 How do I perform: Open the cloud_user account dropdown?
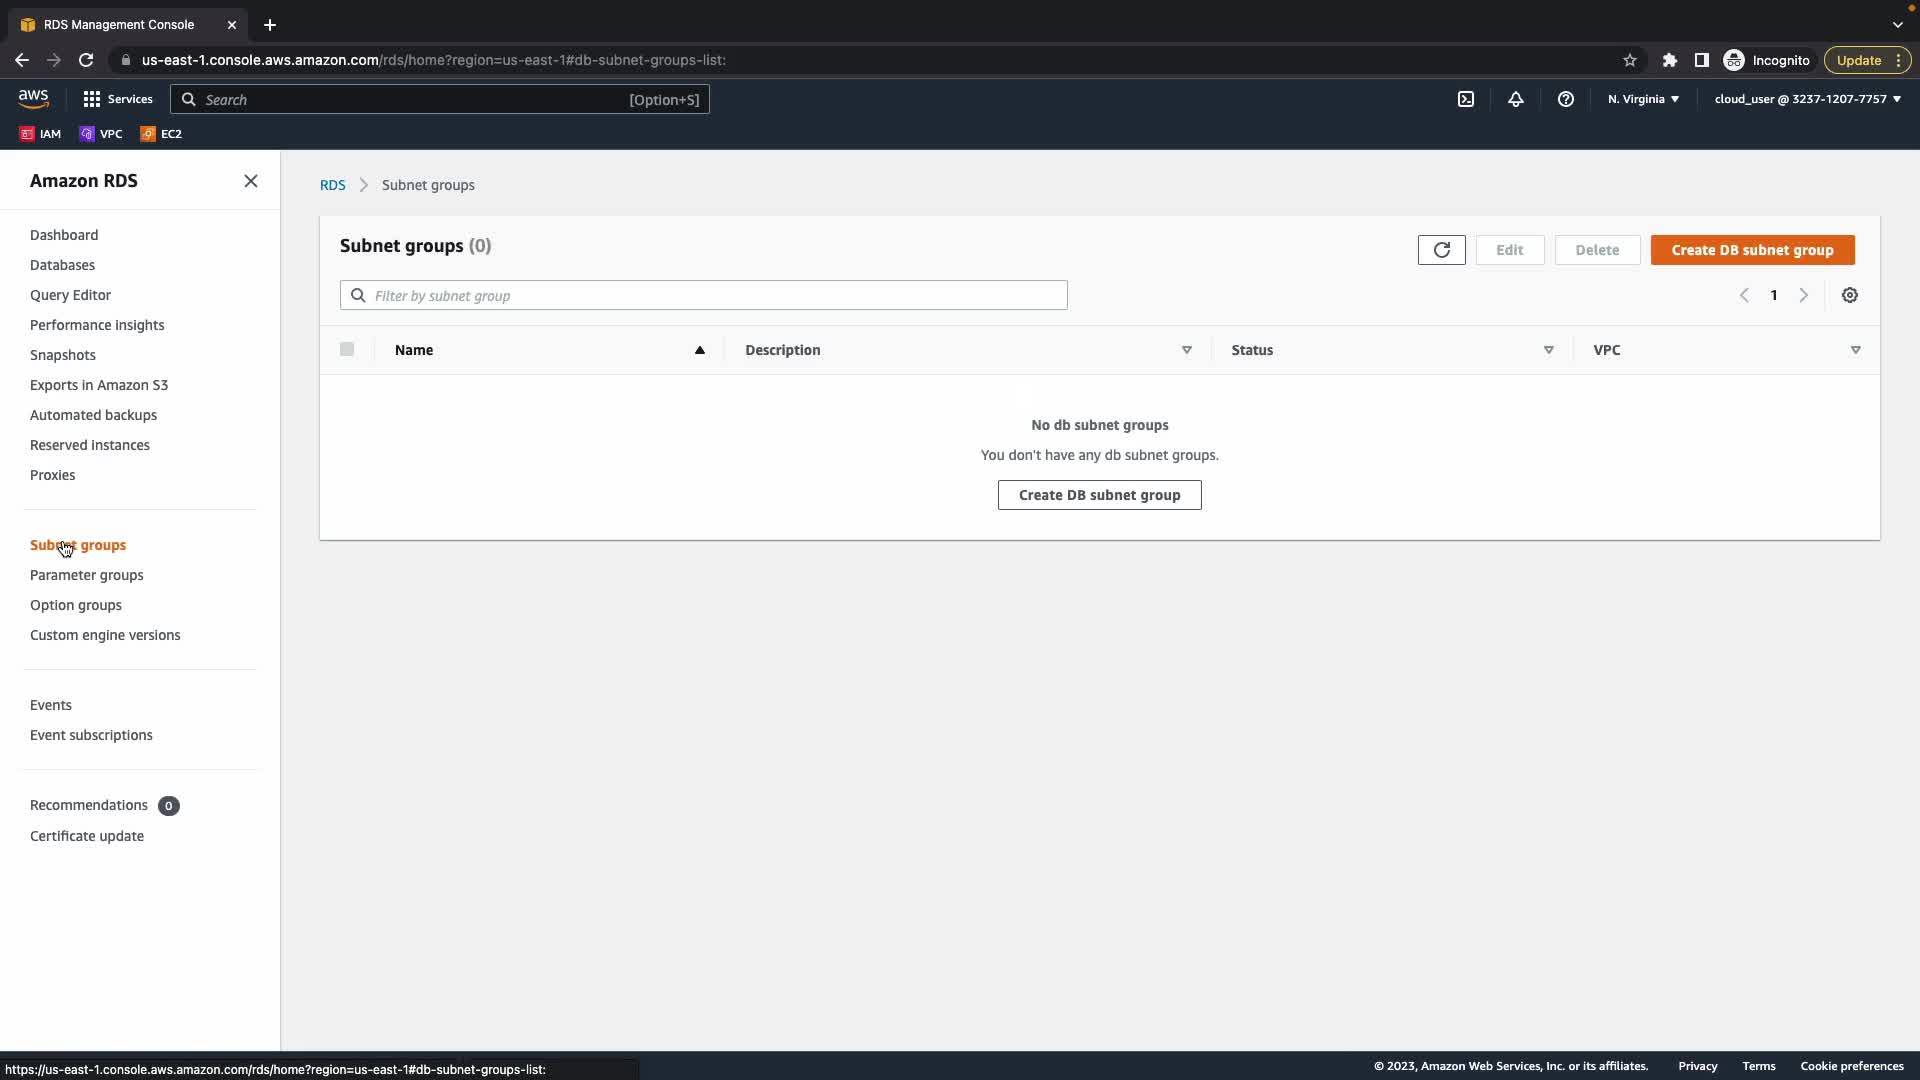click(x=1807, y=99)
